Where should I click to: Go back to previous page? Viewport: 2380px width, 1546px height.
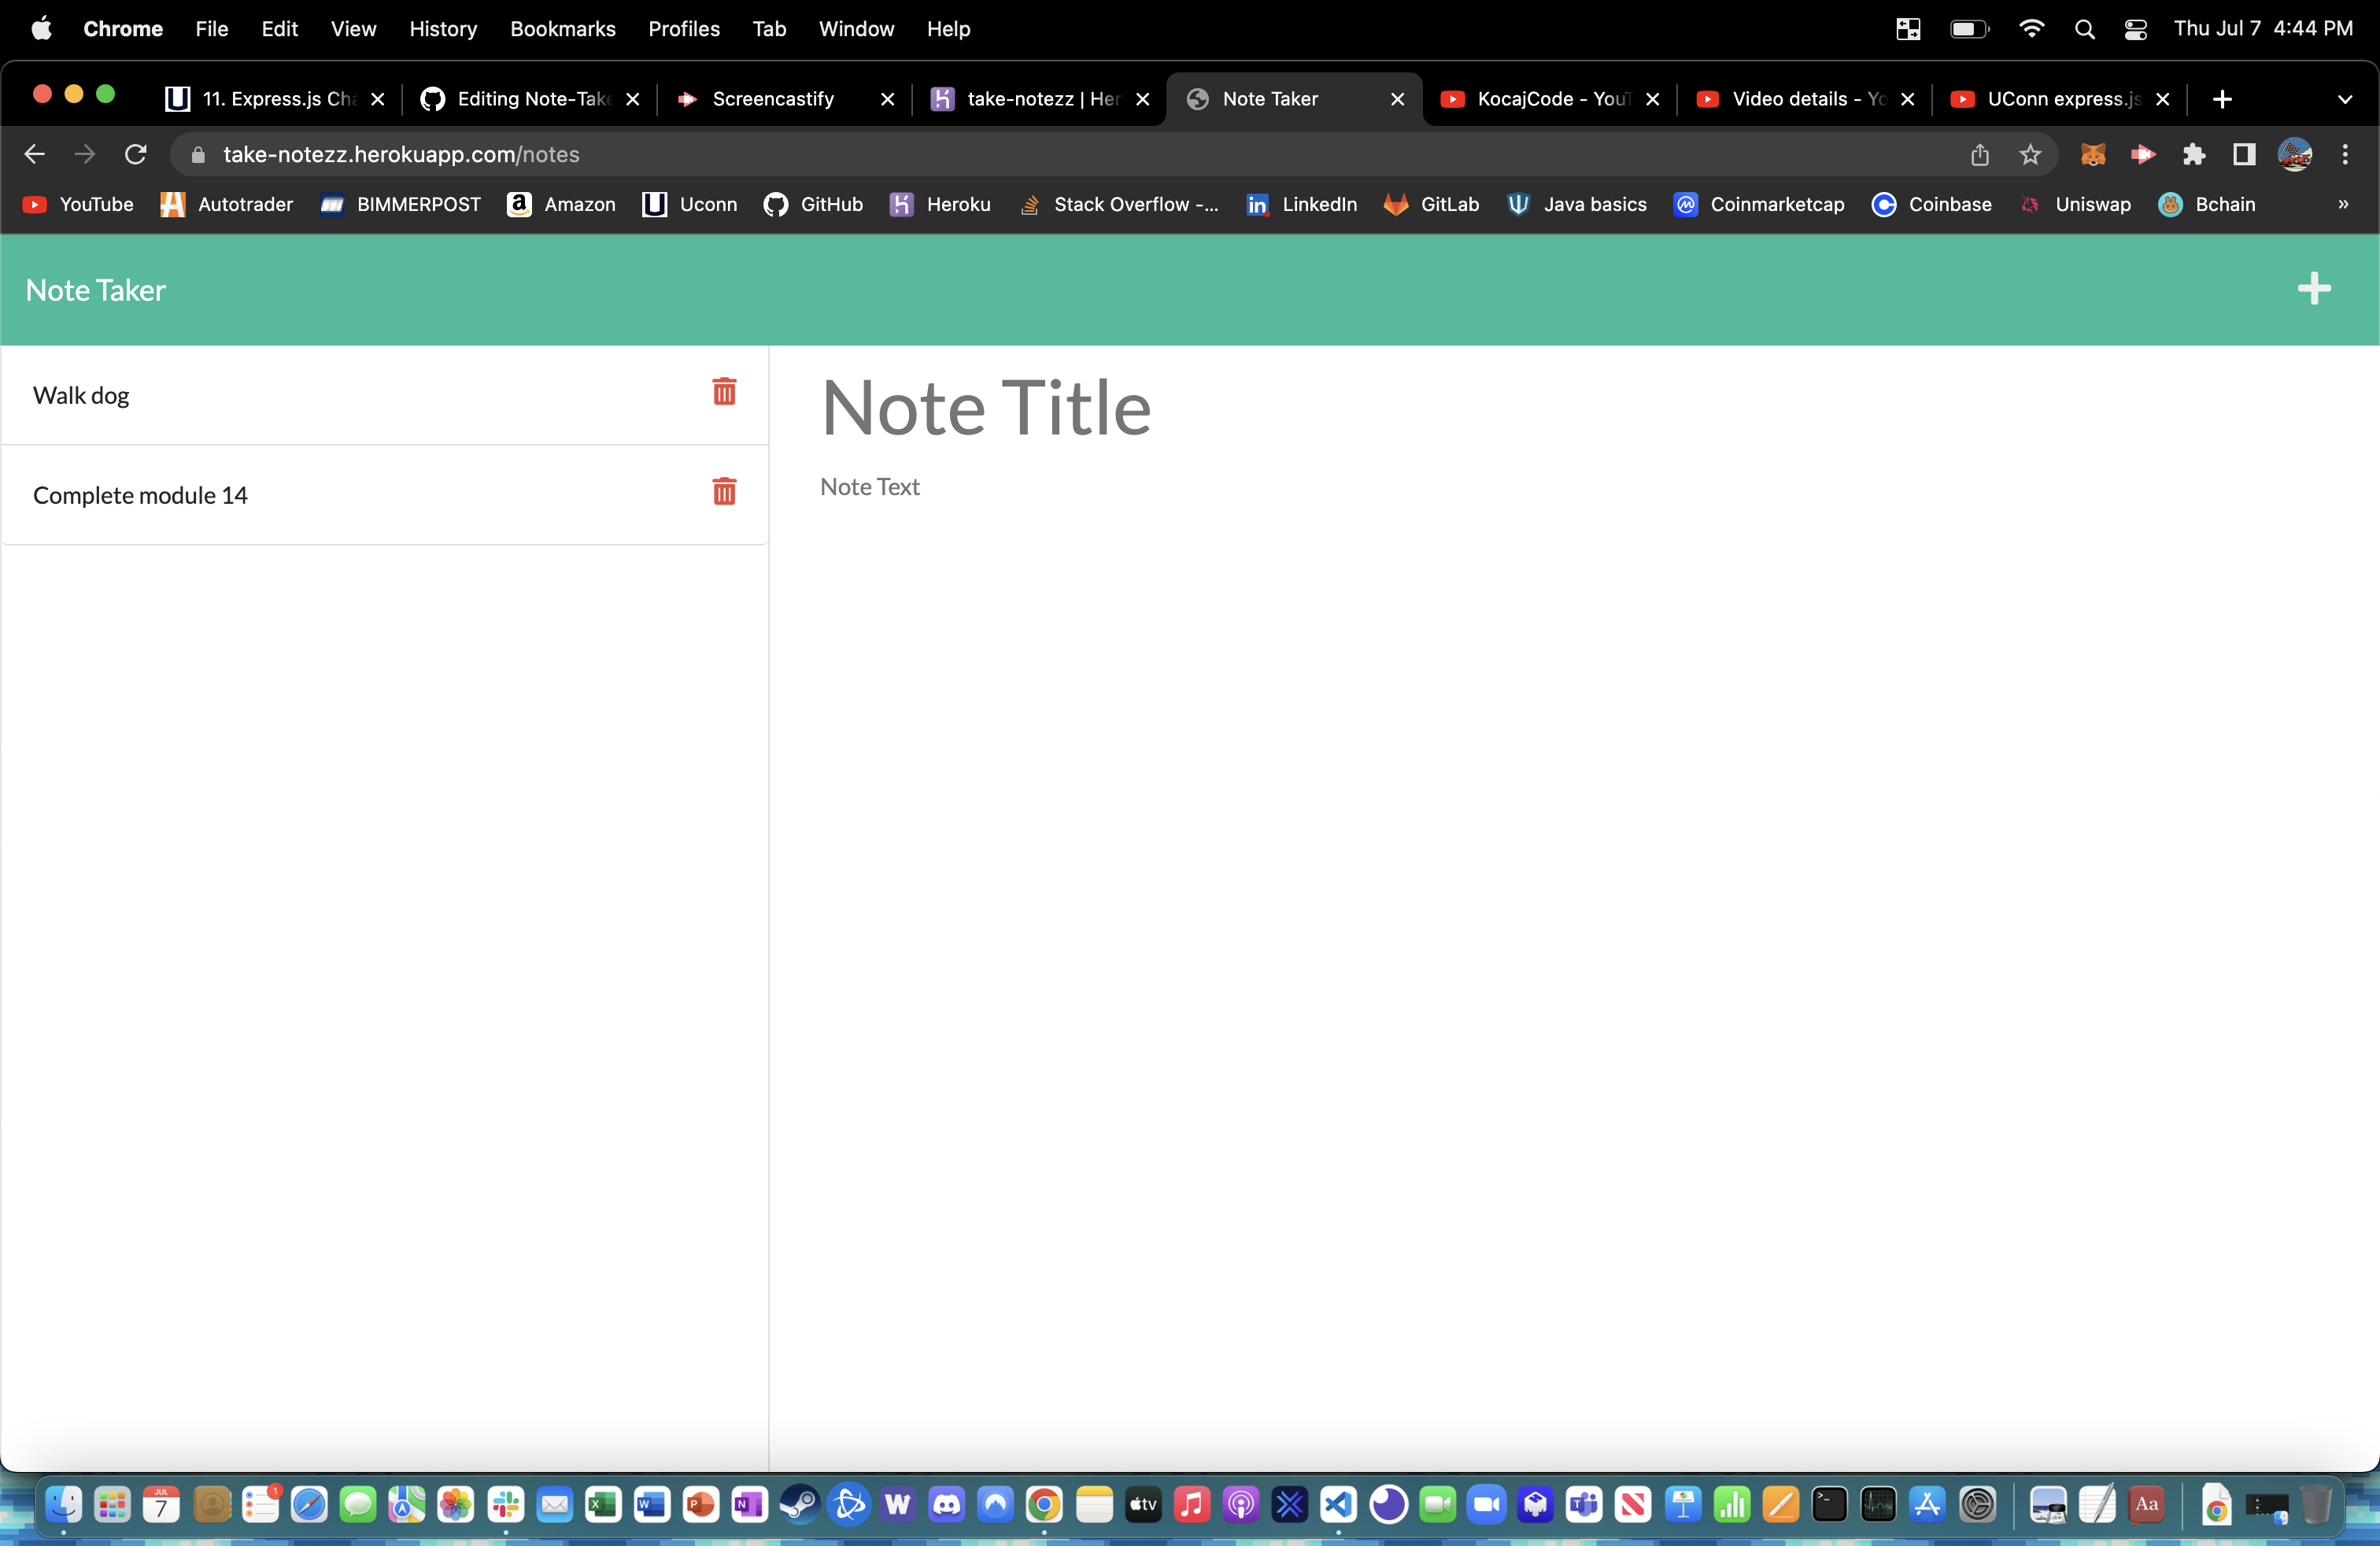[x=34, y=154]
